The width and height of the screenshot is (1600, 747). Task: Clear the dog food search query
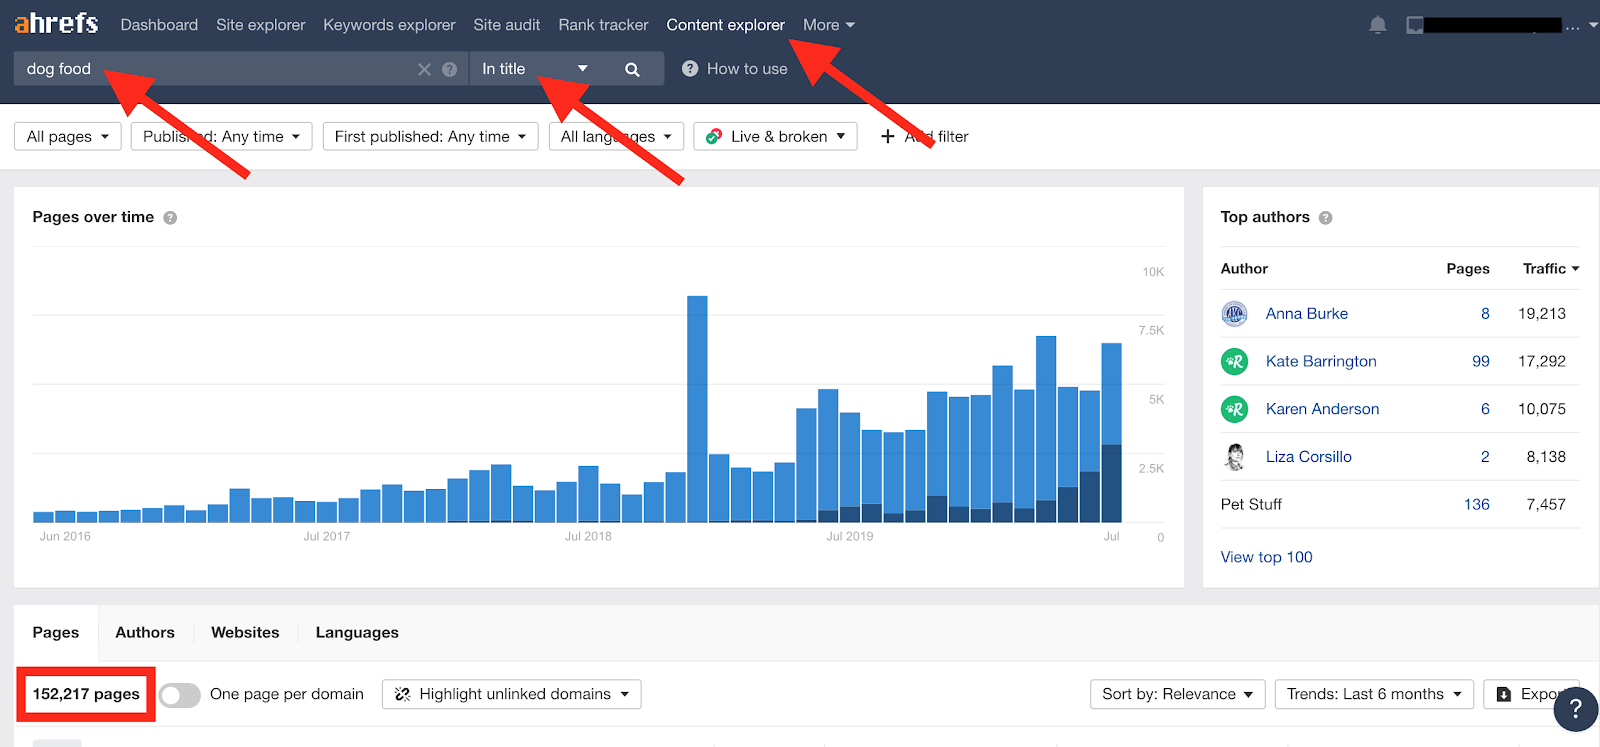(424, 69)
